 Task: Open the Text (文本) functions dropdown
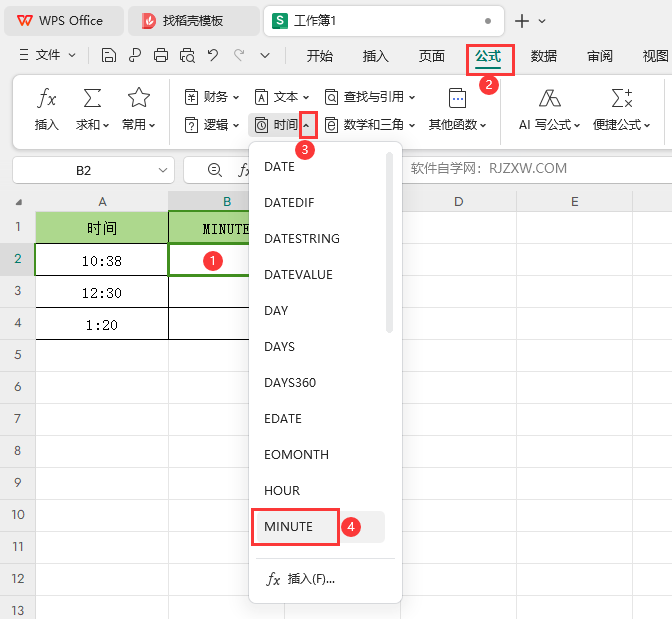(282, 97)
